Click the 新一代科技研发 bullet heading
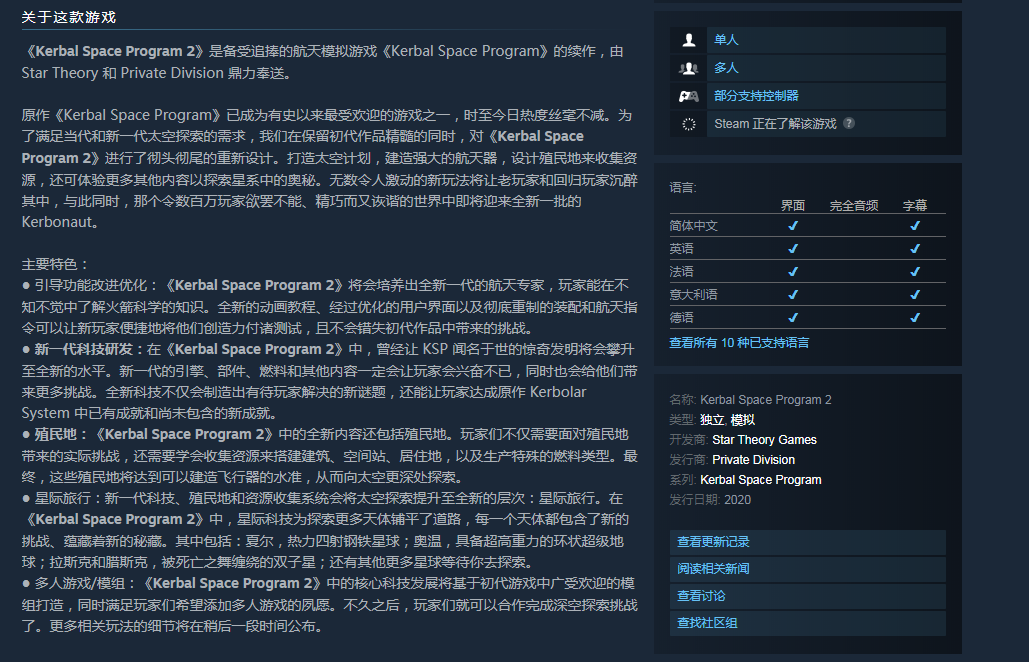The width and height of the screenshot is (1029, 662). tap(83, 349)
